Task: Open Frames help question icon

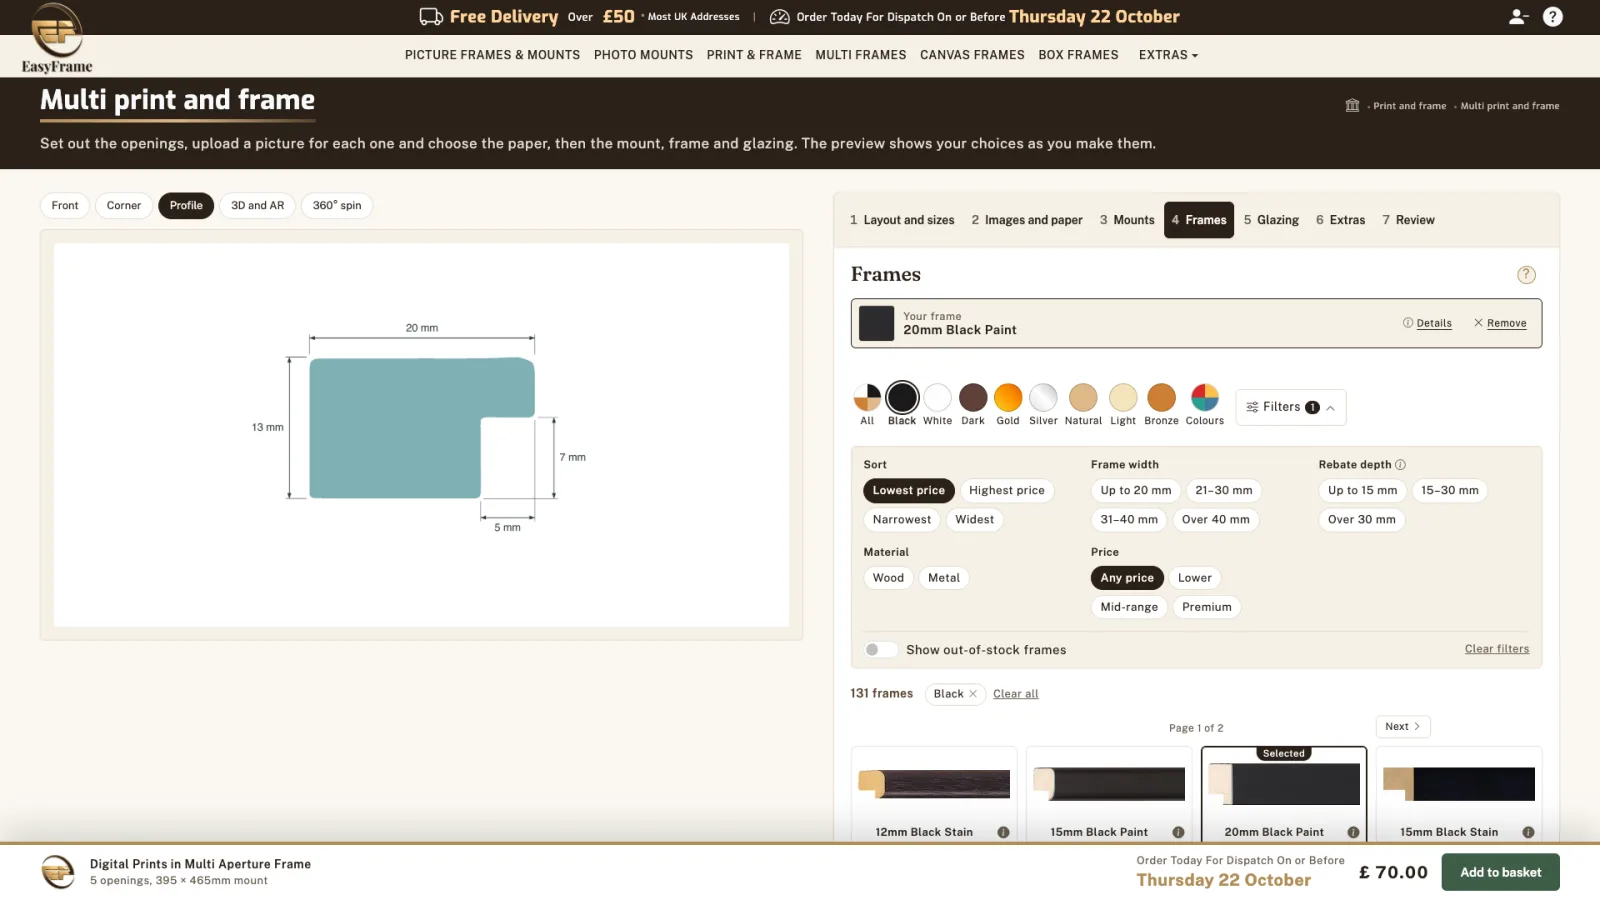Action: pyautogui.click(x=1526, y=275)
